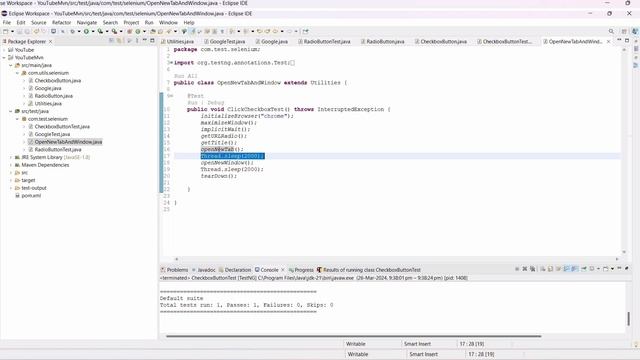Viewport: 640px width, 360px height.
Task: Click the Run All code lens link
Action: [x=186, y=76]
